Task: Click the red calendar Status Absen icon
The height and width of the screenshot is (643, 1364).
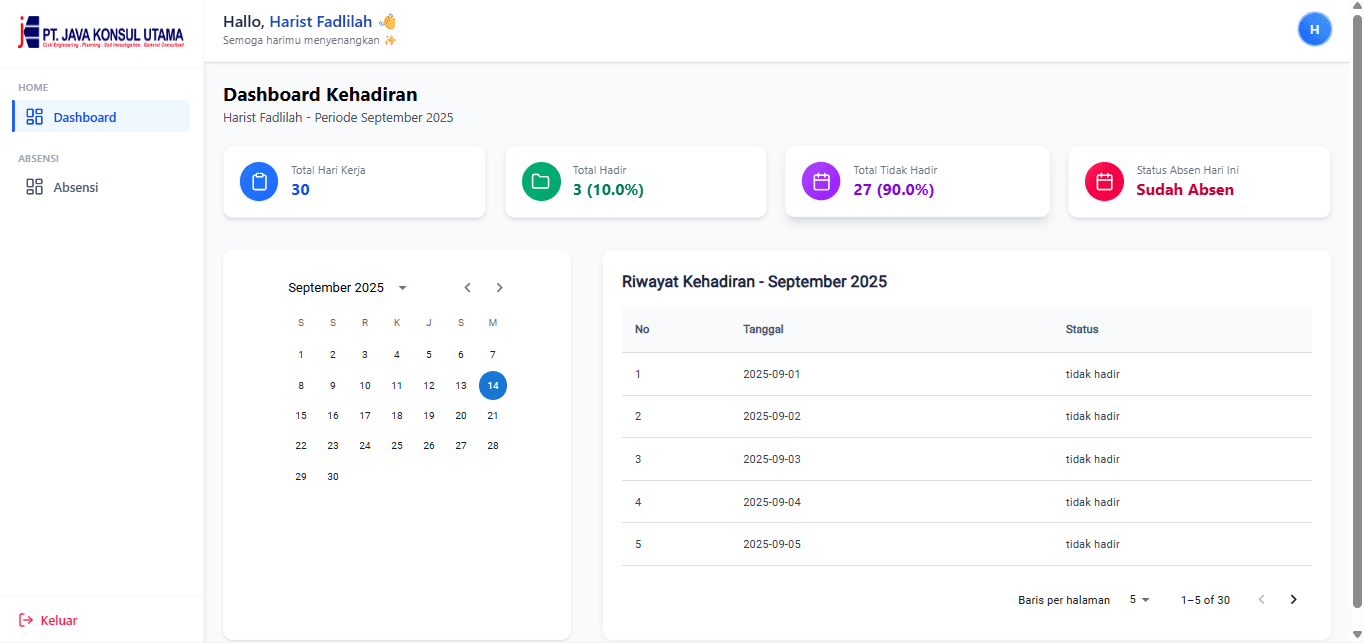Action: (1104, 182)
